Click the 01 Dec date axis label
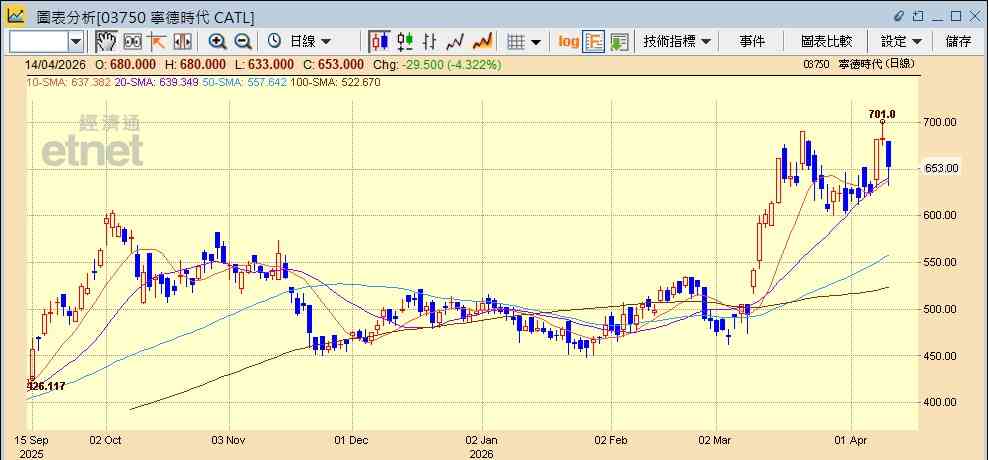The image size is (989, 460). click(x=351, y=440)
